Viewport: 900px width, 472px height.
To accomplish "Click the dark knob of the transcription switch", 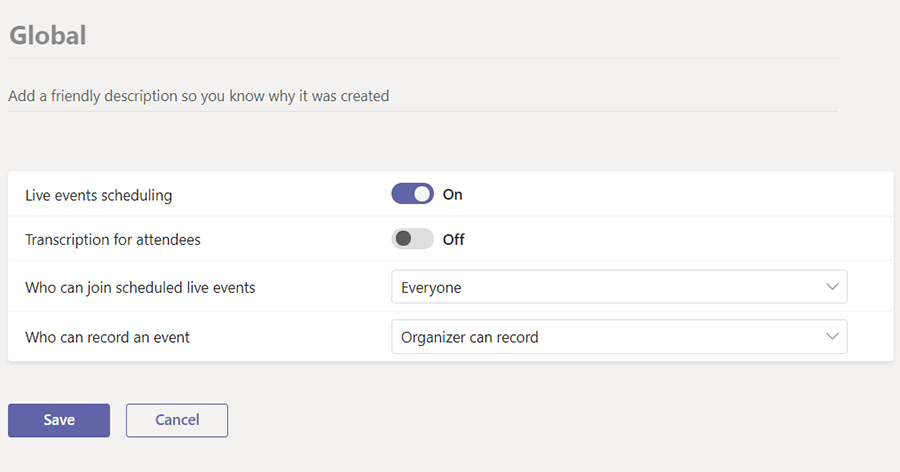I will [404, 238].
